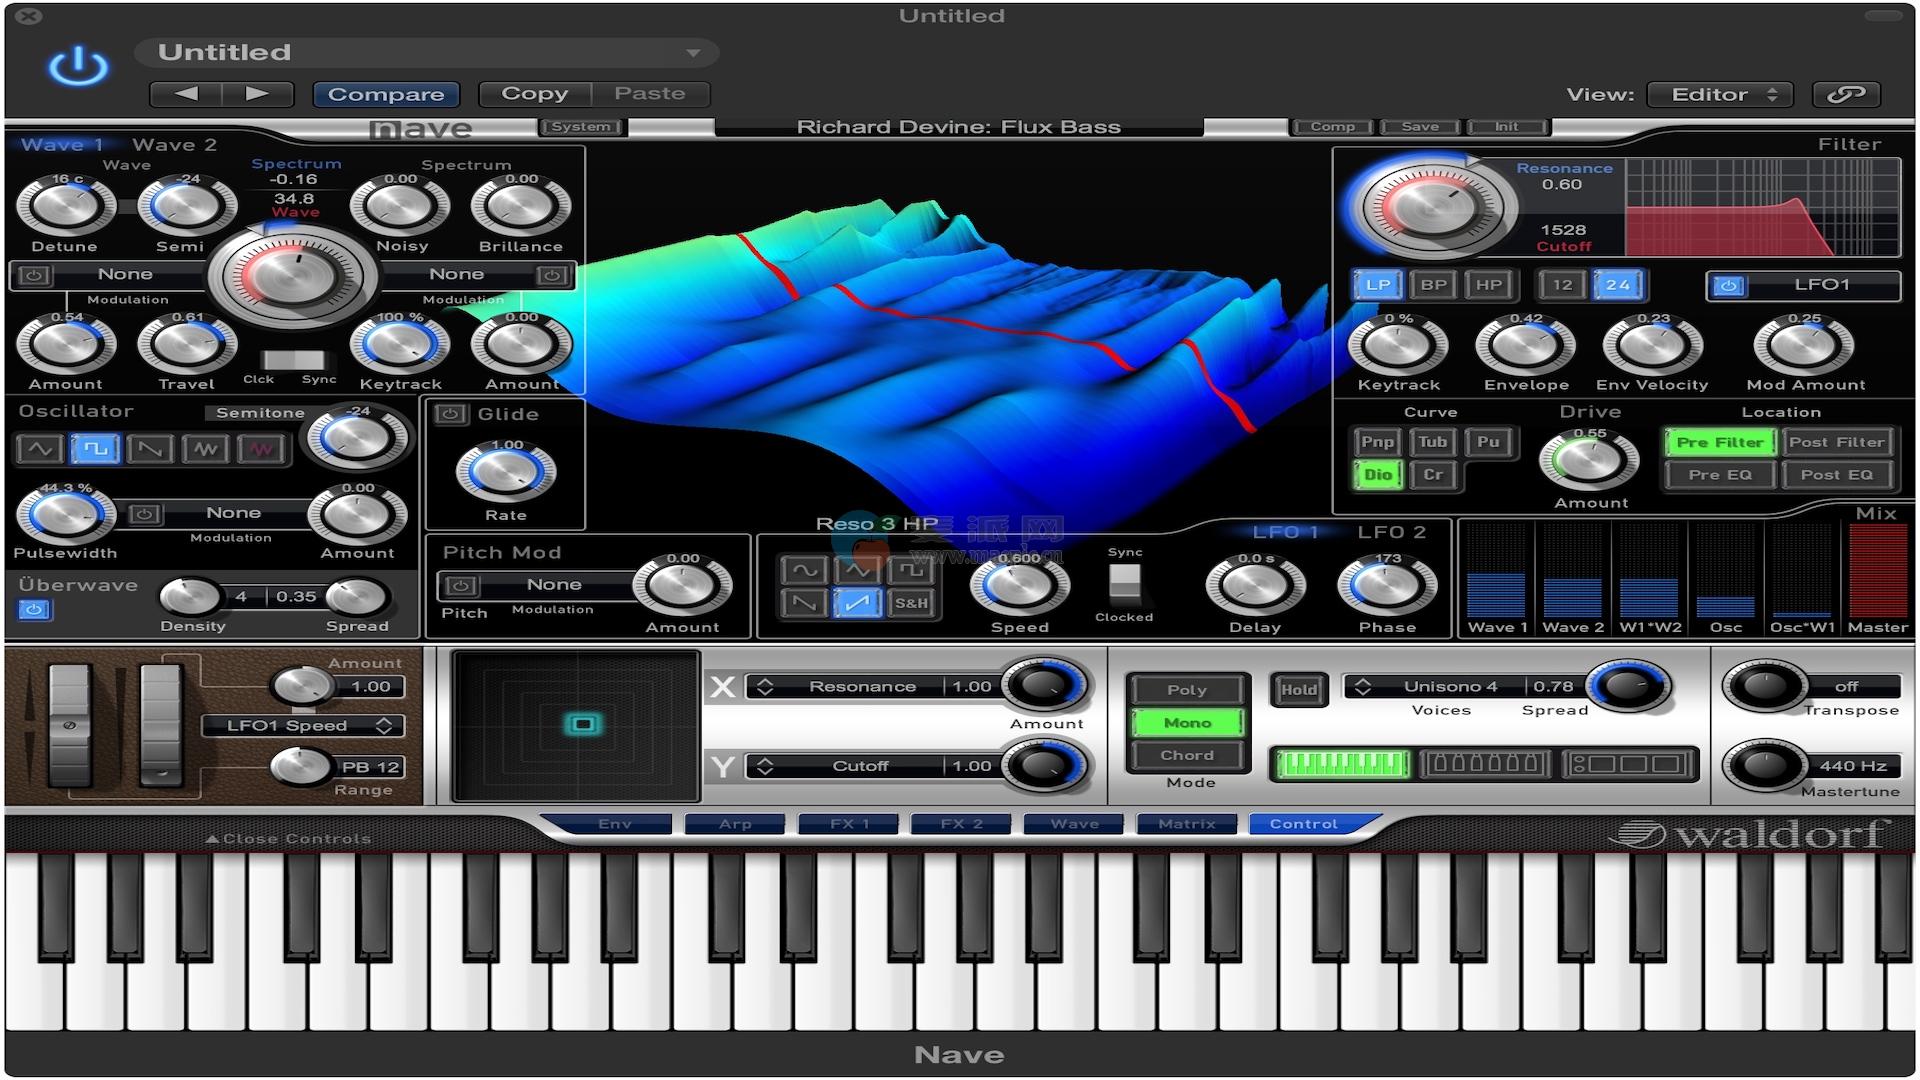Toggle the plugin power bypass icon
Screen dimensions: 1920x1080
point(78,67)
